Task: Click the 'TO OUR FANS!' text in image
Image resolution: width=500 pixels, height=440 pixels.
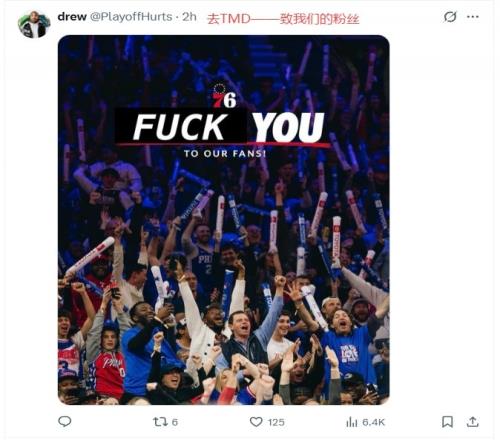Action: coord(225,154)
